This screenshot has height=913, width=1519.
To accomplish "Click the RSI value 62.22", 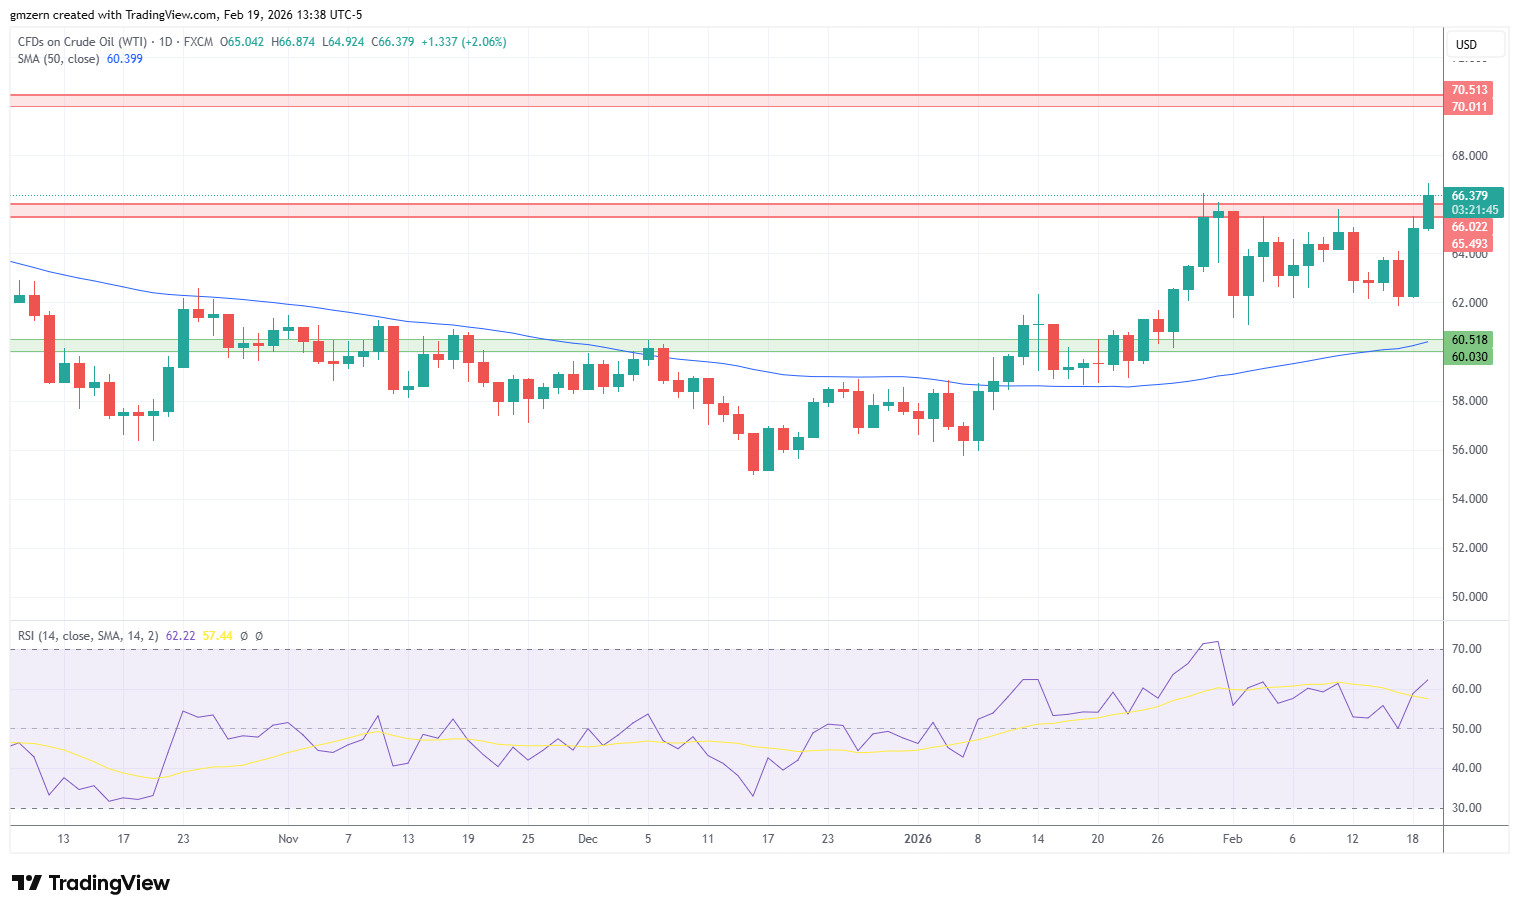I will coord(180,636).
